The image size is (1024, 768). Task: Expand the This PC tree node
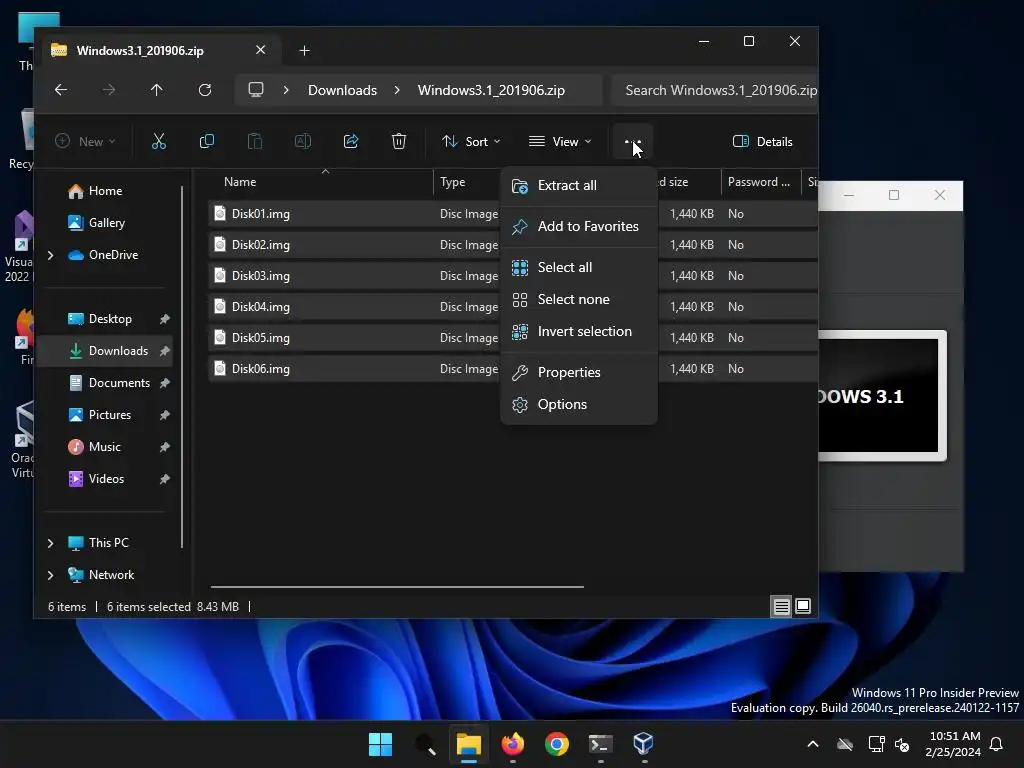(50, 543)
